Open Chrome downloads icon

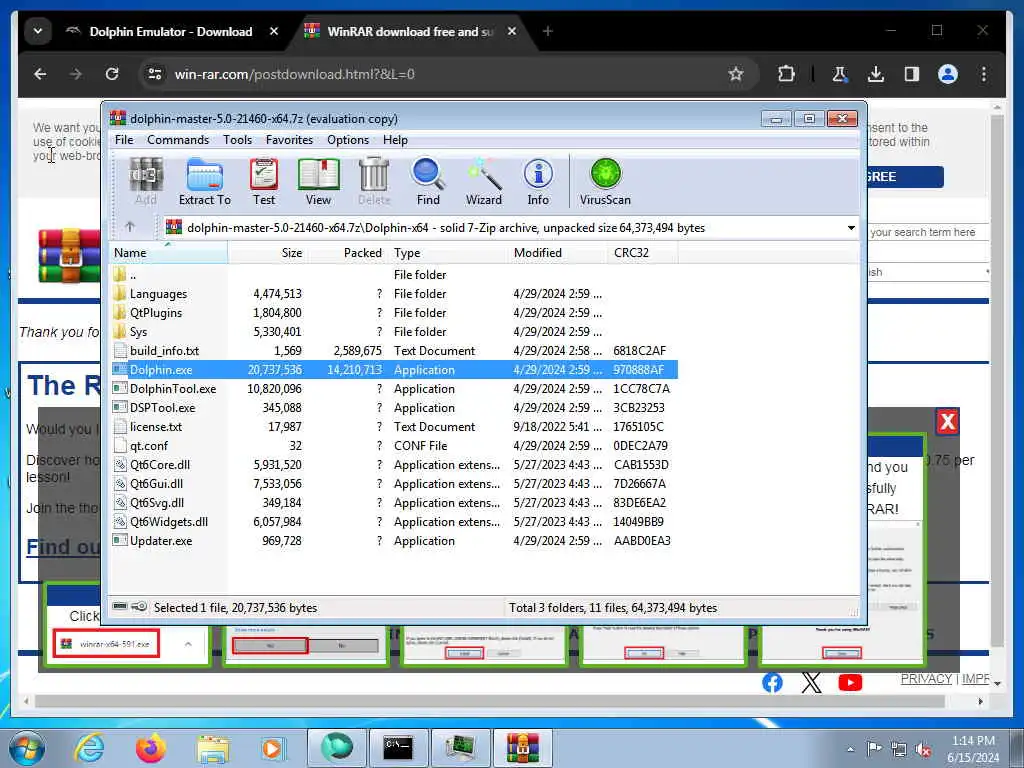[x=876, y=74]
